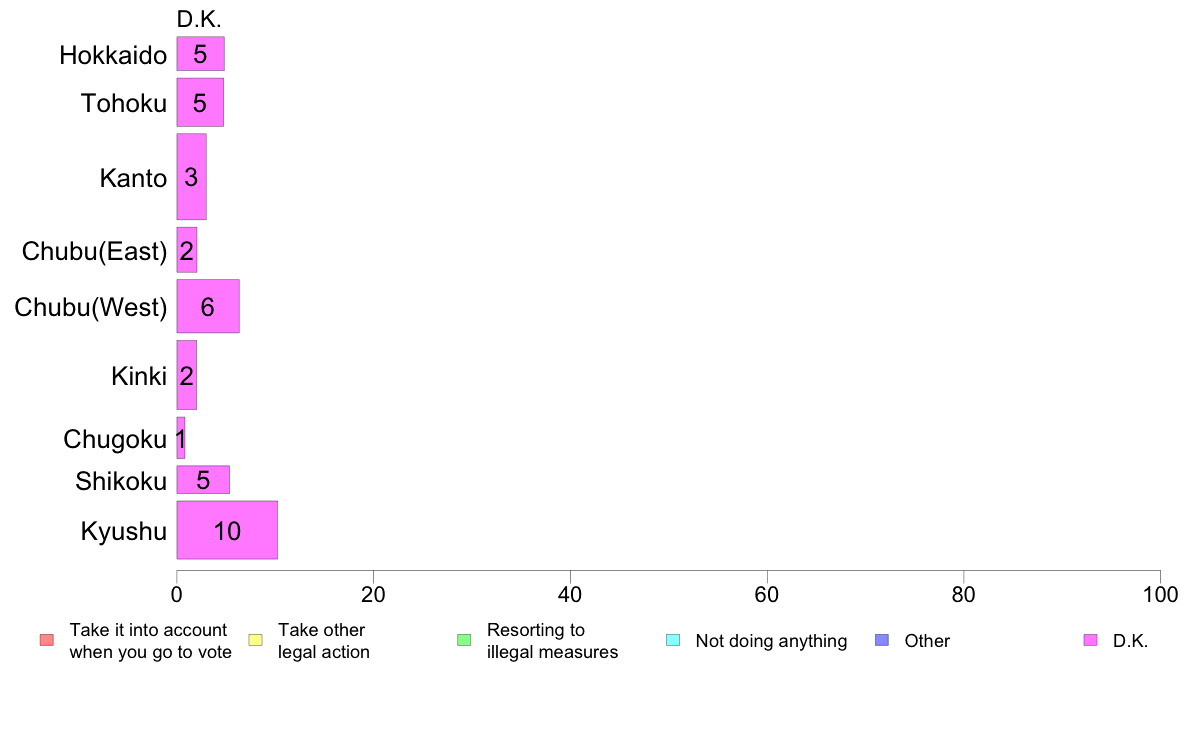Select the Shikoku bar showing 5
1188x736 pixels.
click(203, 480)
